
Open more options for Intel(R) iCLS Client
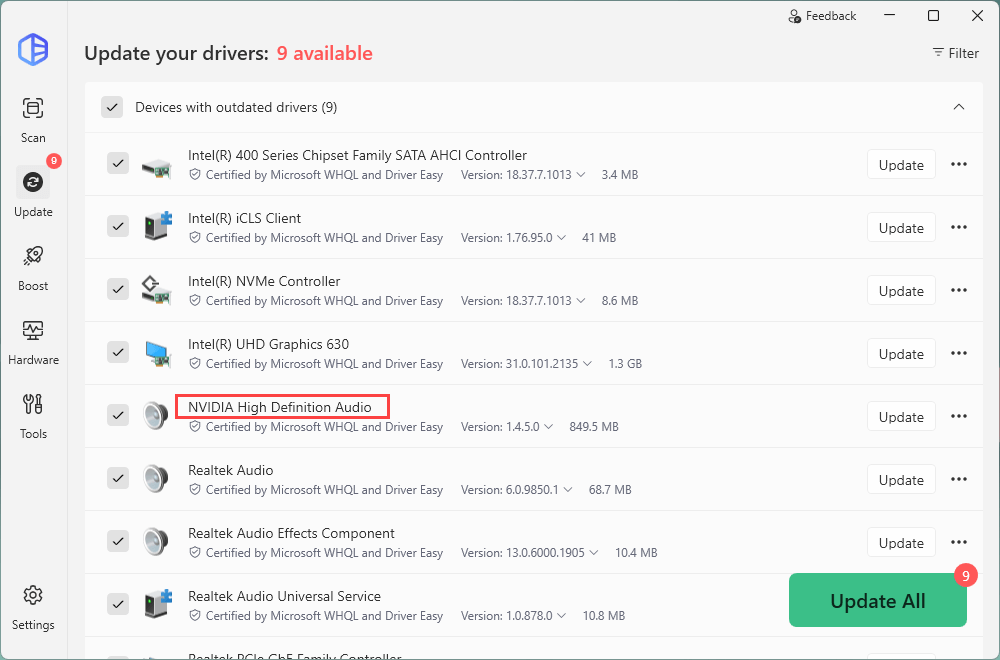(959, 228)
